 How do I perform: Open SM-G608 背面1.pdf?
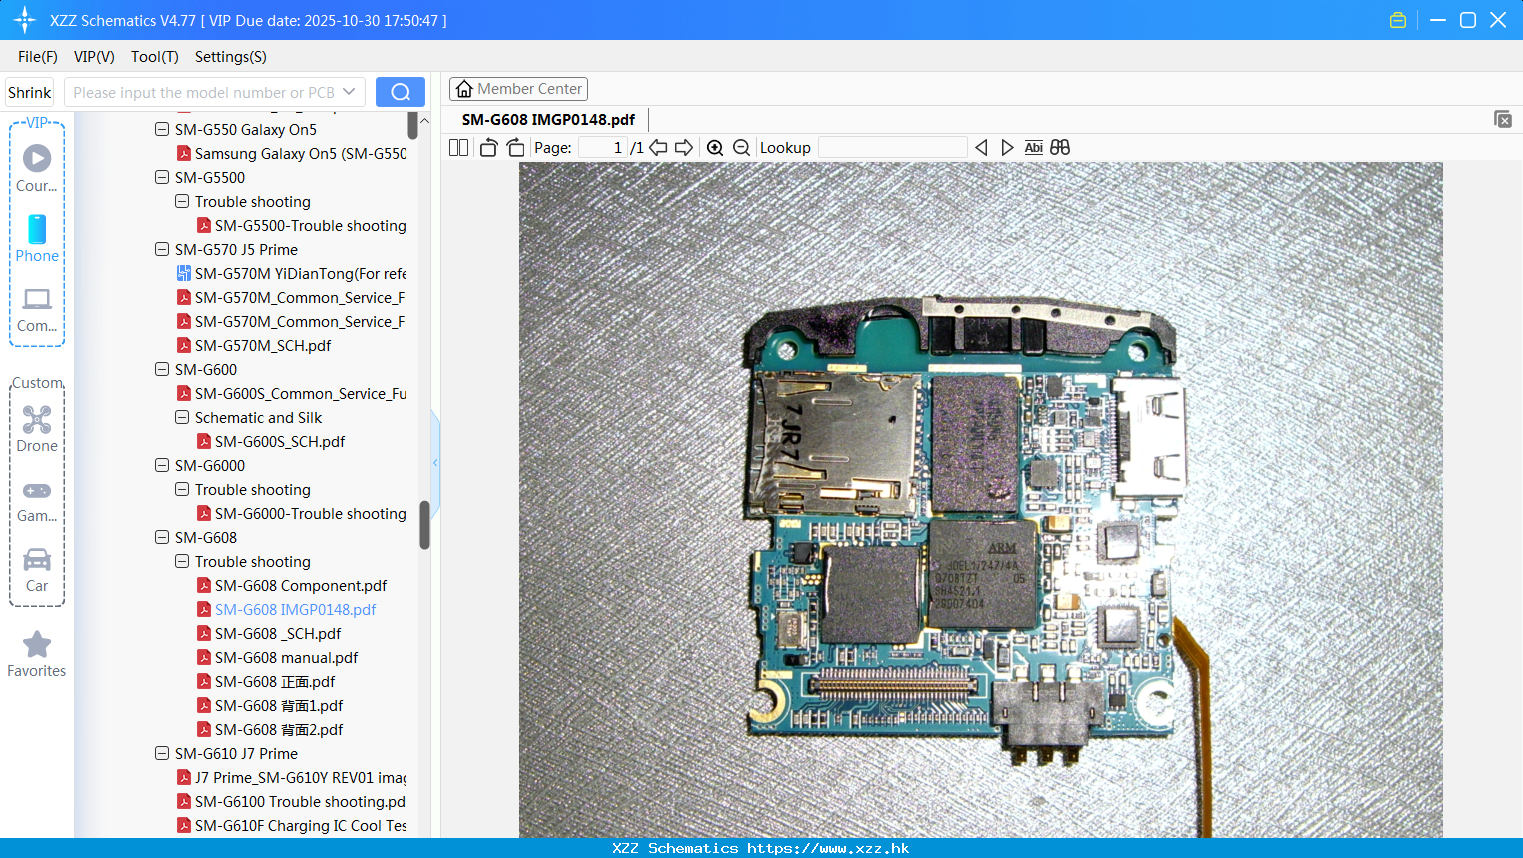[279, 706]
